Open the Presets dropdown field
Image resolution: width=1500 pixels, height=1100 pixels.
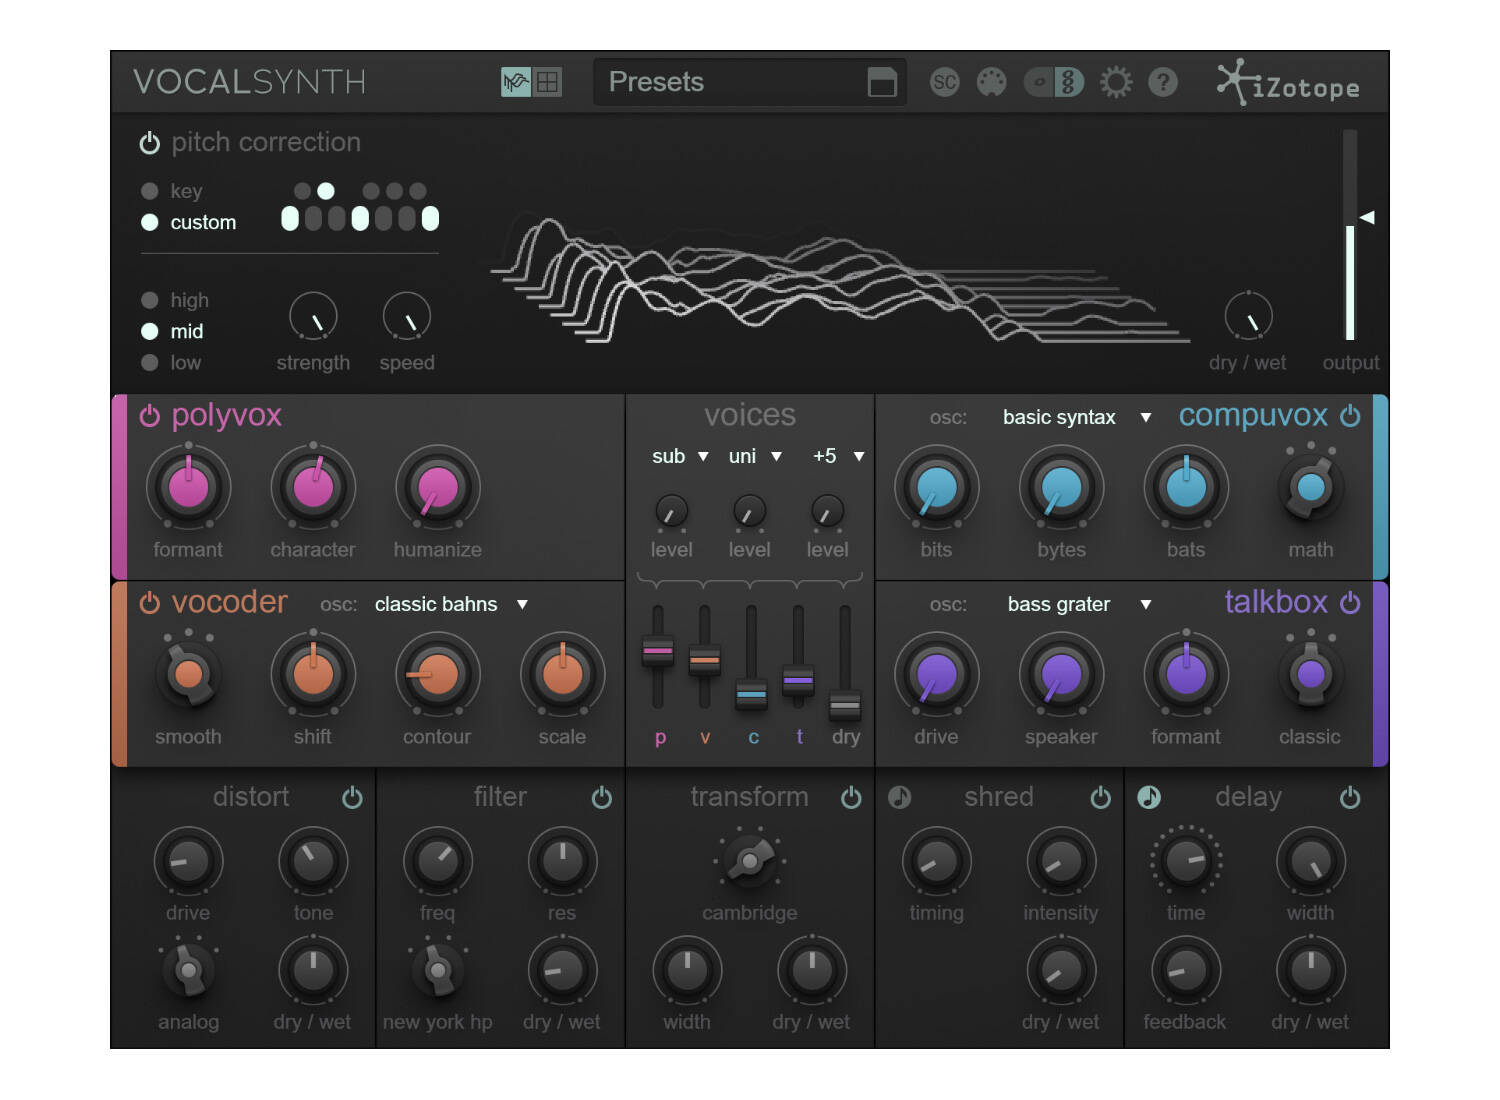tap(749, 82)
